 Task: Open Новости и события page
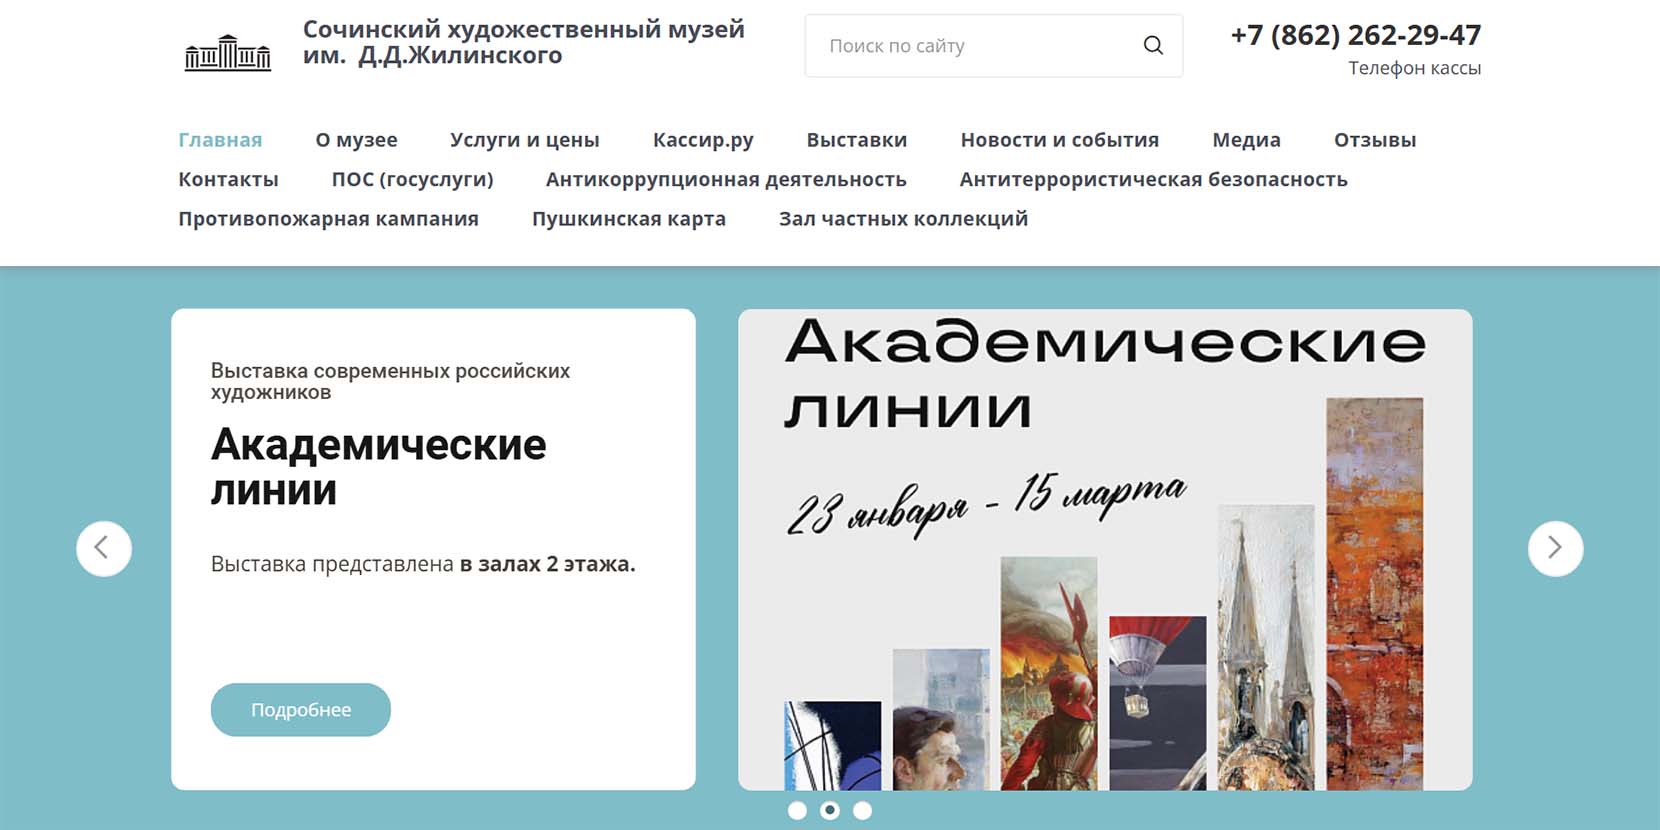(1060, 140)
